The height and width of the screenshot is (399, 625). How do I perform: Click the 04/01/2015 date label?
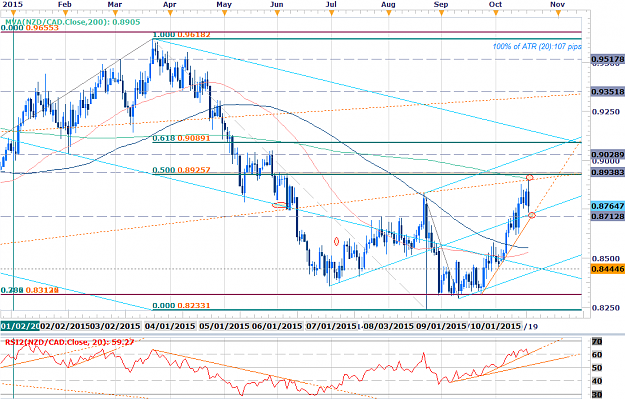pyautogui.click(x=170, y=326)
